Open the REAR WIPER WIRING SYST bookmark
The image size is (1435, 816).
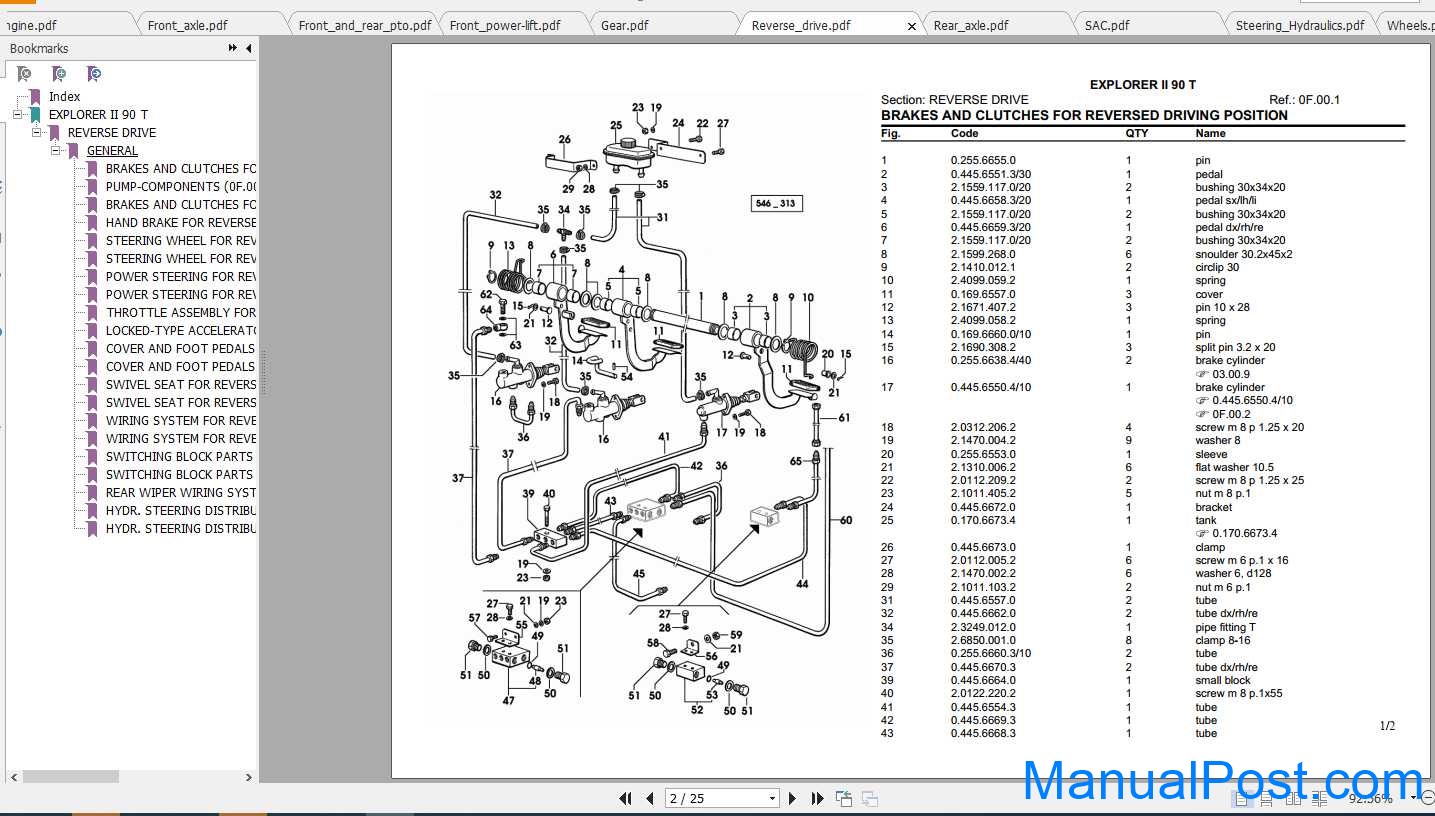pyautogui.click(x=180, y=493)
